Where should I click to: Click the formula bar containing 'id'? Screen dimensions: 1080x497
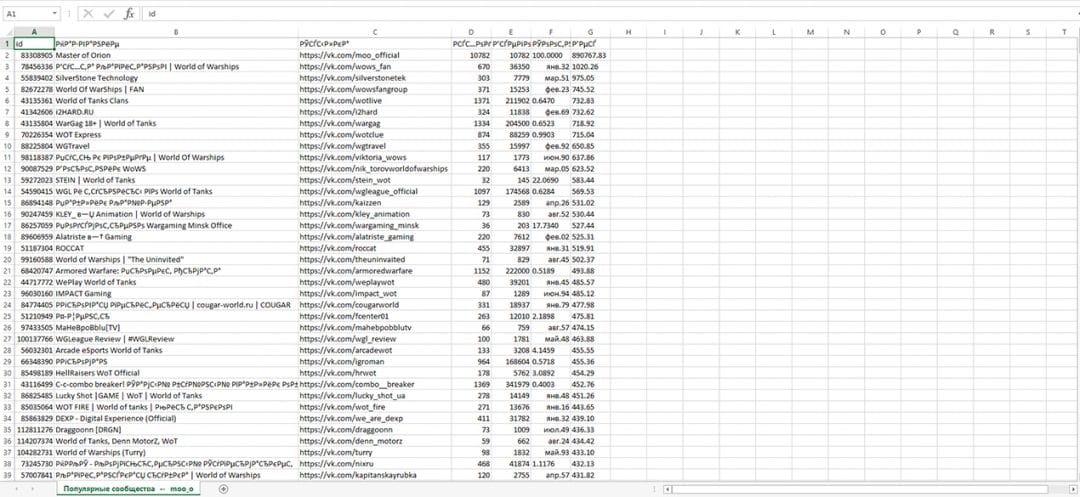pos(610,14)
